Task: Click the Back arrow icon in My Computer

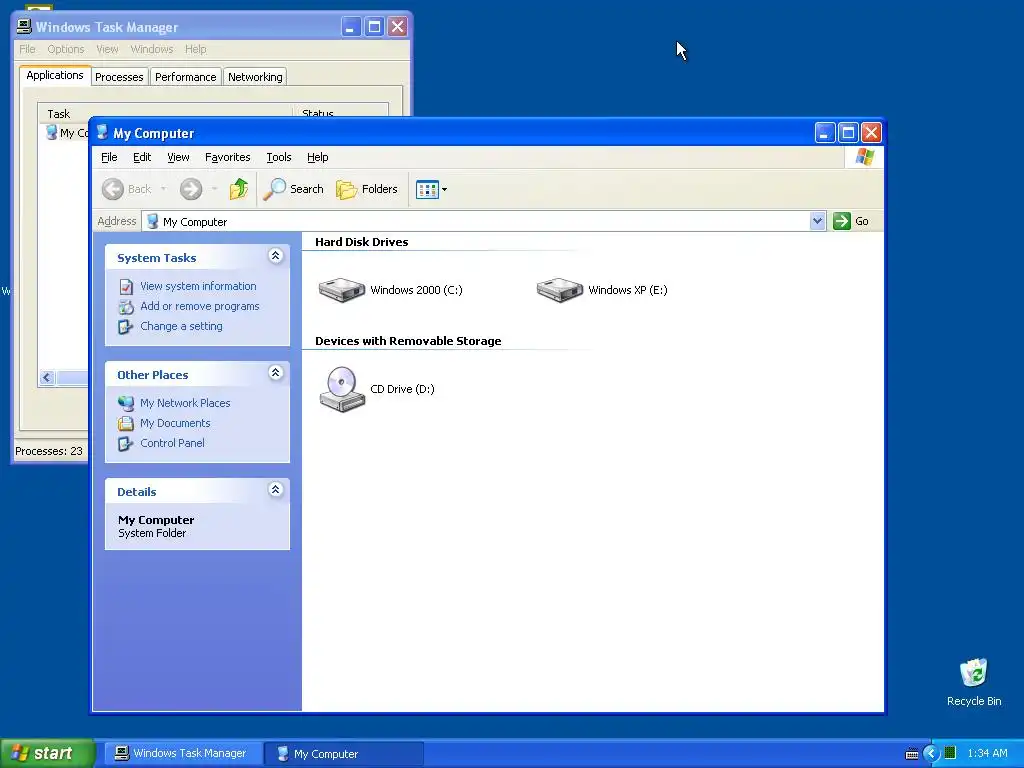Action: [x=112, y=189]
